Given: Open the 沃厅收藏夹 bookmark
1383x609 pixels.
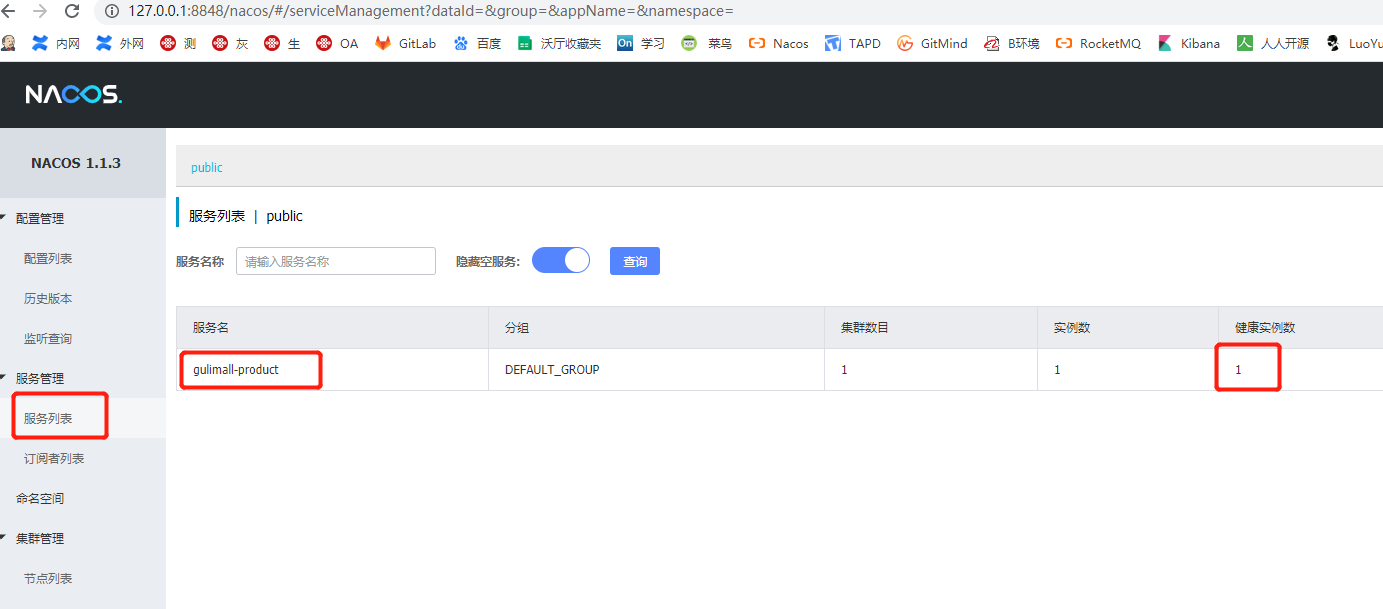Looking at the screenshot, I should (x=559, y=43).
